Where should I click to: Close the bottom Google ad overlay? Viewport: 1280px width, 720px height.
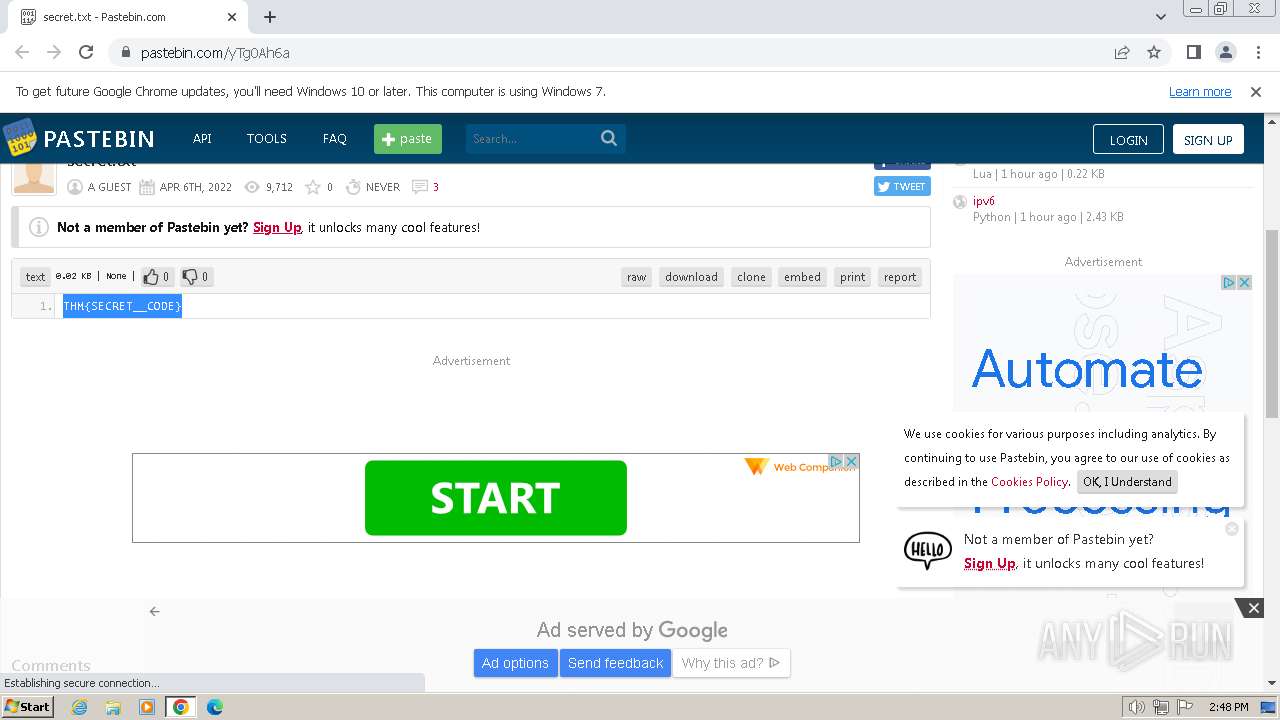point(1253,608)
